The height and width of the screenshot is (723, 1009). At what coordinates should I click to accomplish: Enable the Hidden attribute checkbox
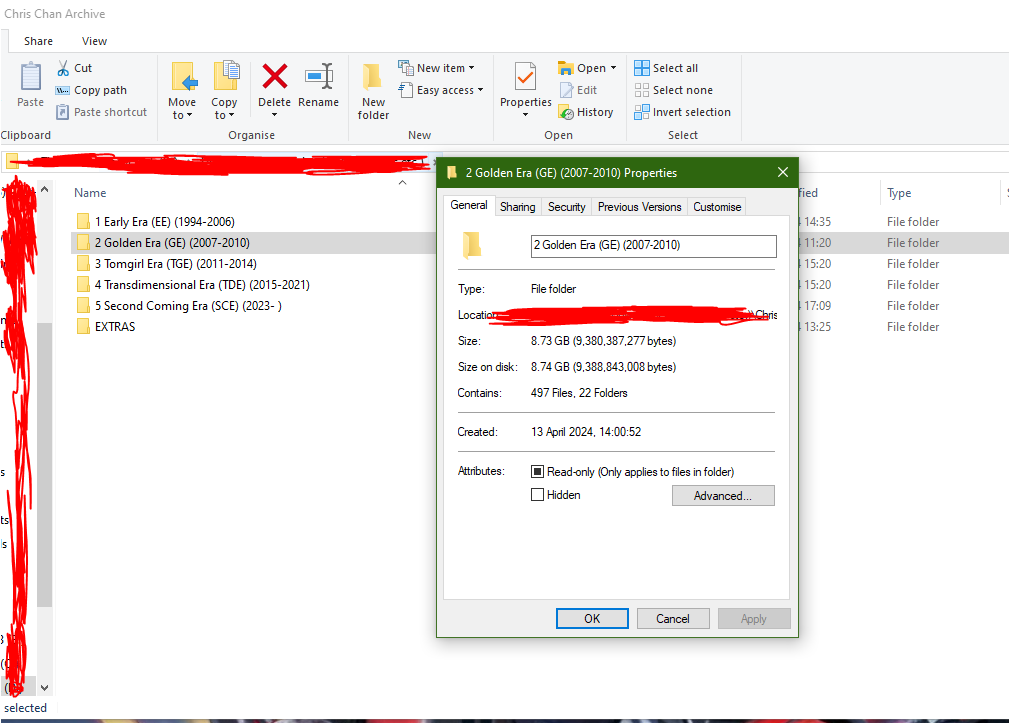tap(537, 495)
